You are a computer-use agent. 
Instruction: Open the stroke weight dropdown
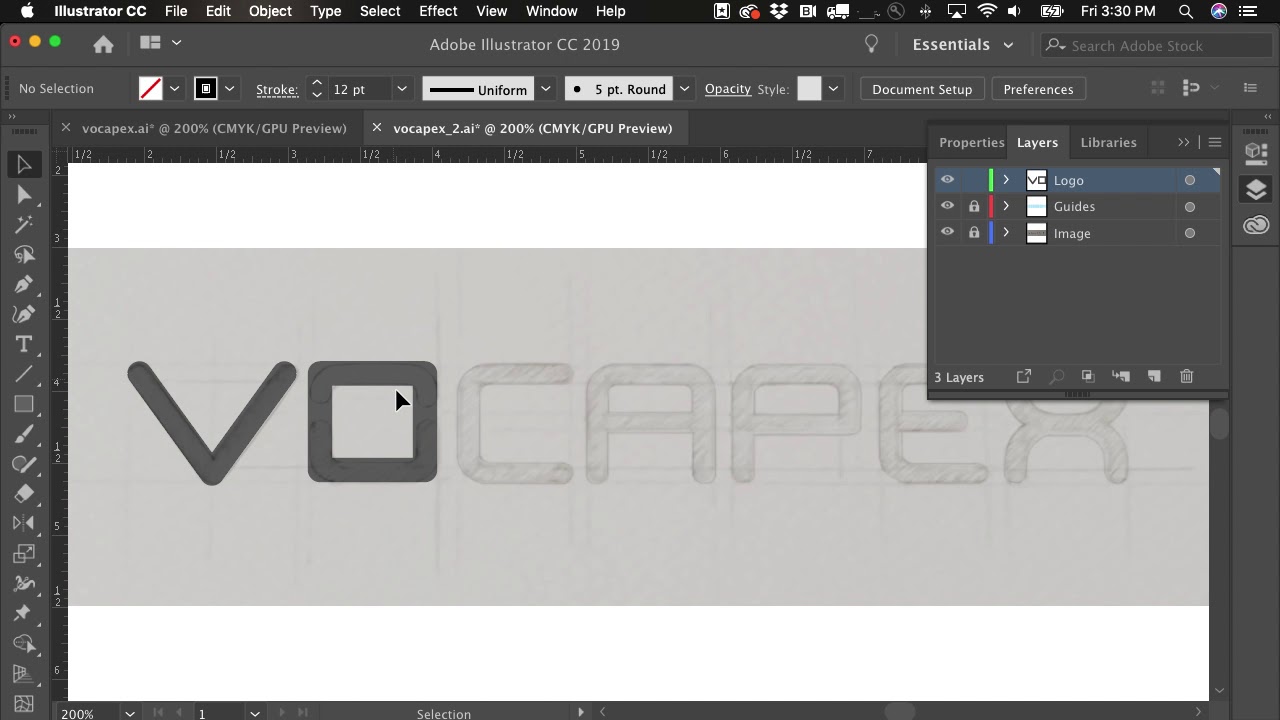click(x=402, y=89)
